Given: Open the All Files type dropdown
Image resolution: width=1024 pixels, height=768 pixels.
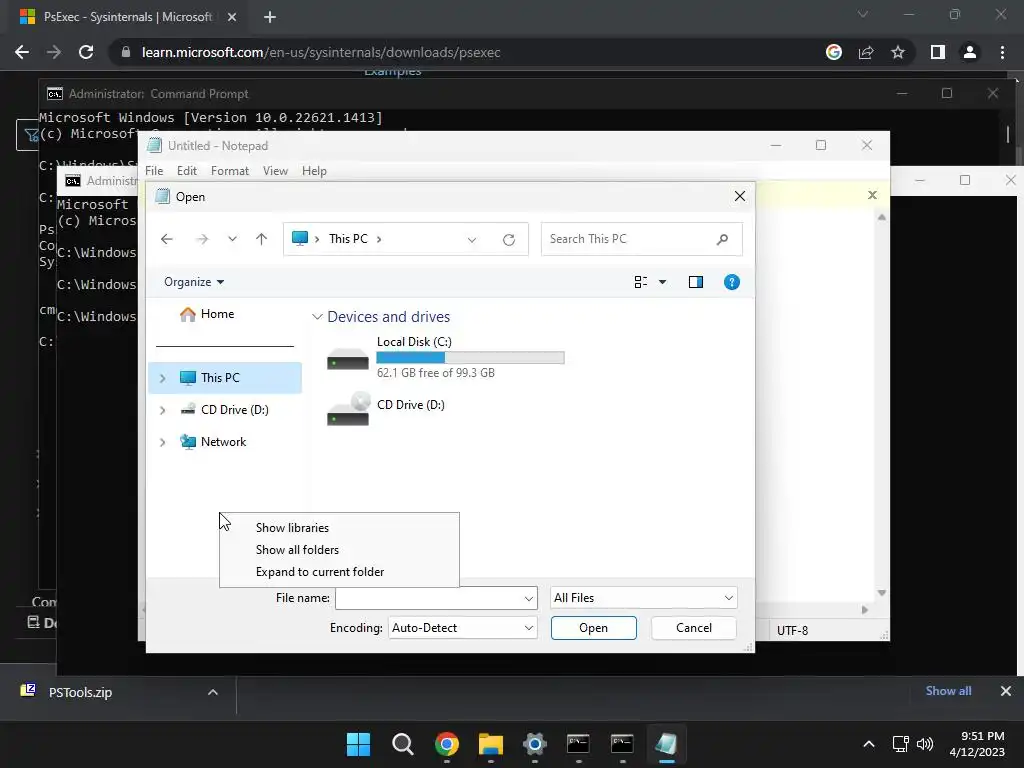Looking at the screenshot, I should 644,598.
